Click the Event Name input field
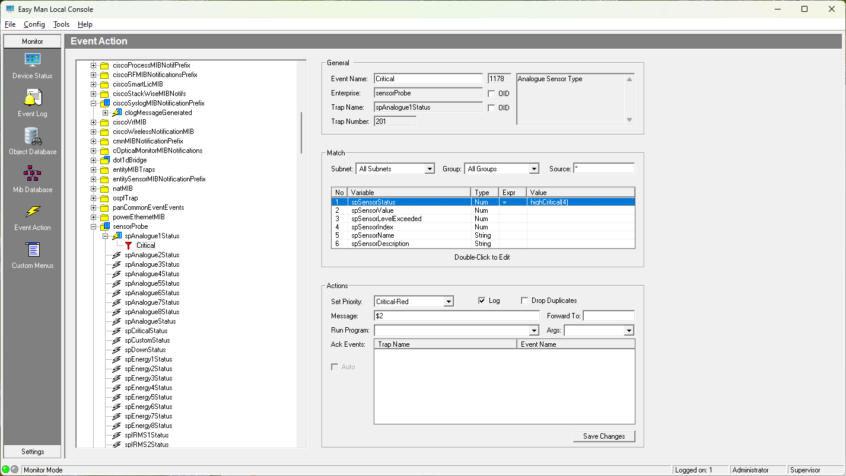Image resolution: width=846 pixels, height=476 pixels. tap(428, 79)
